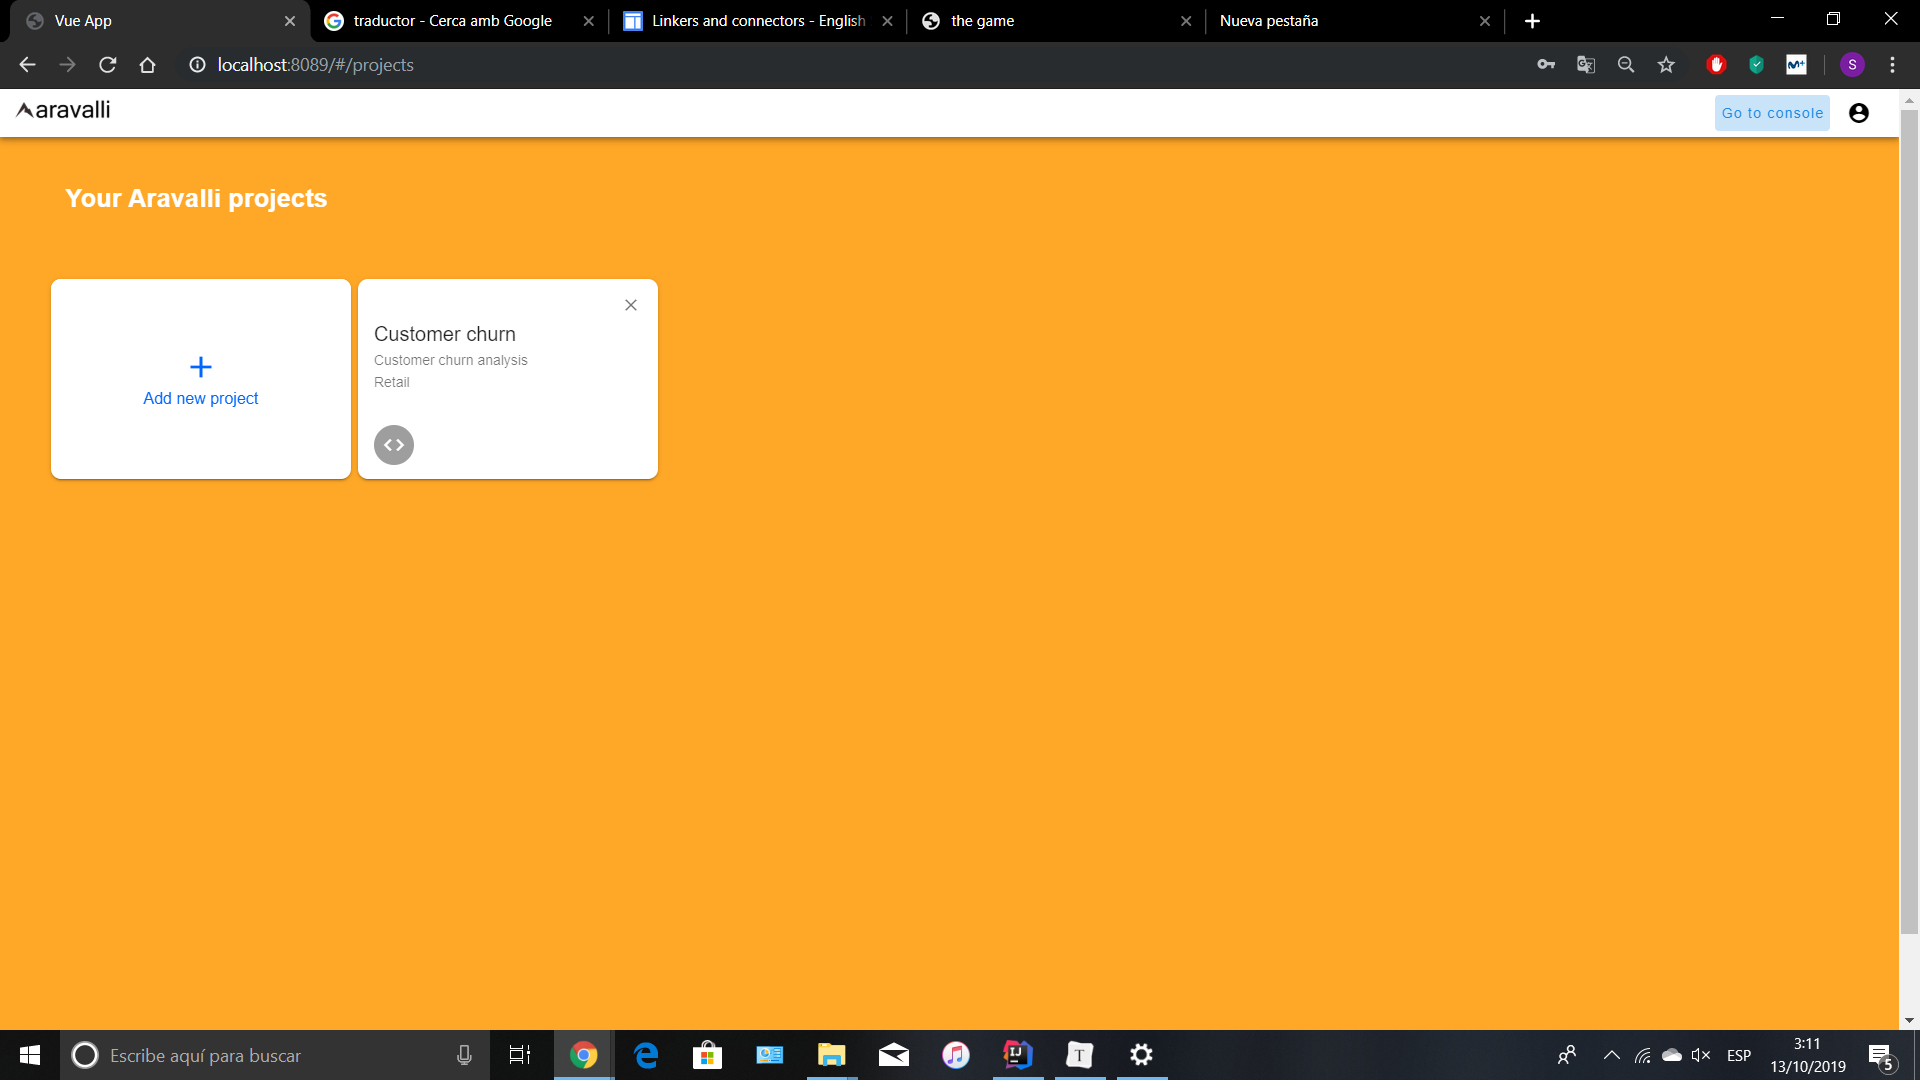Toggle the muted volume icon in tray
Screen dimensions: 1920x1080
(x=1700, y=1055)
